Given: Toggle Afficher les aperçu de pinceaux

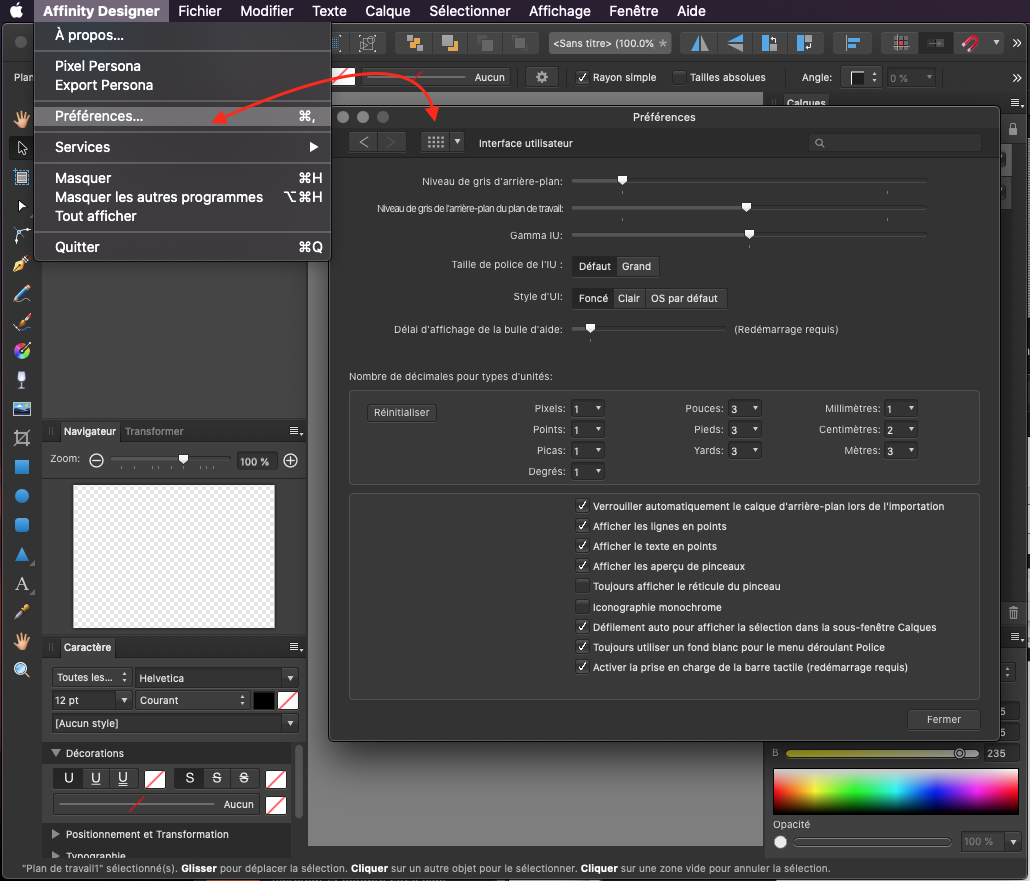Looking at the screenshot, I should coord(582,566).
